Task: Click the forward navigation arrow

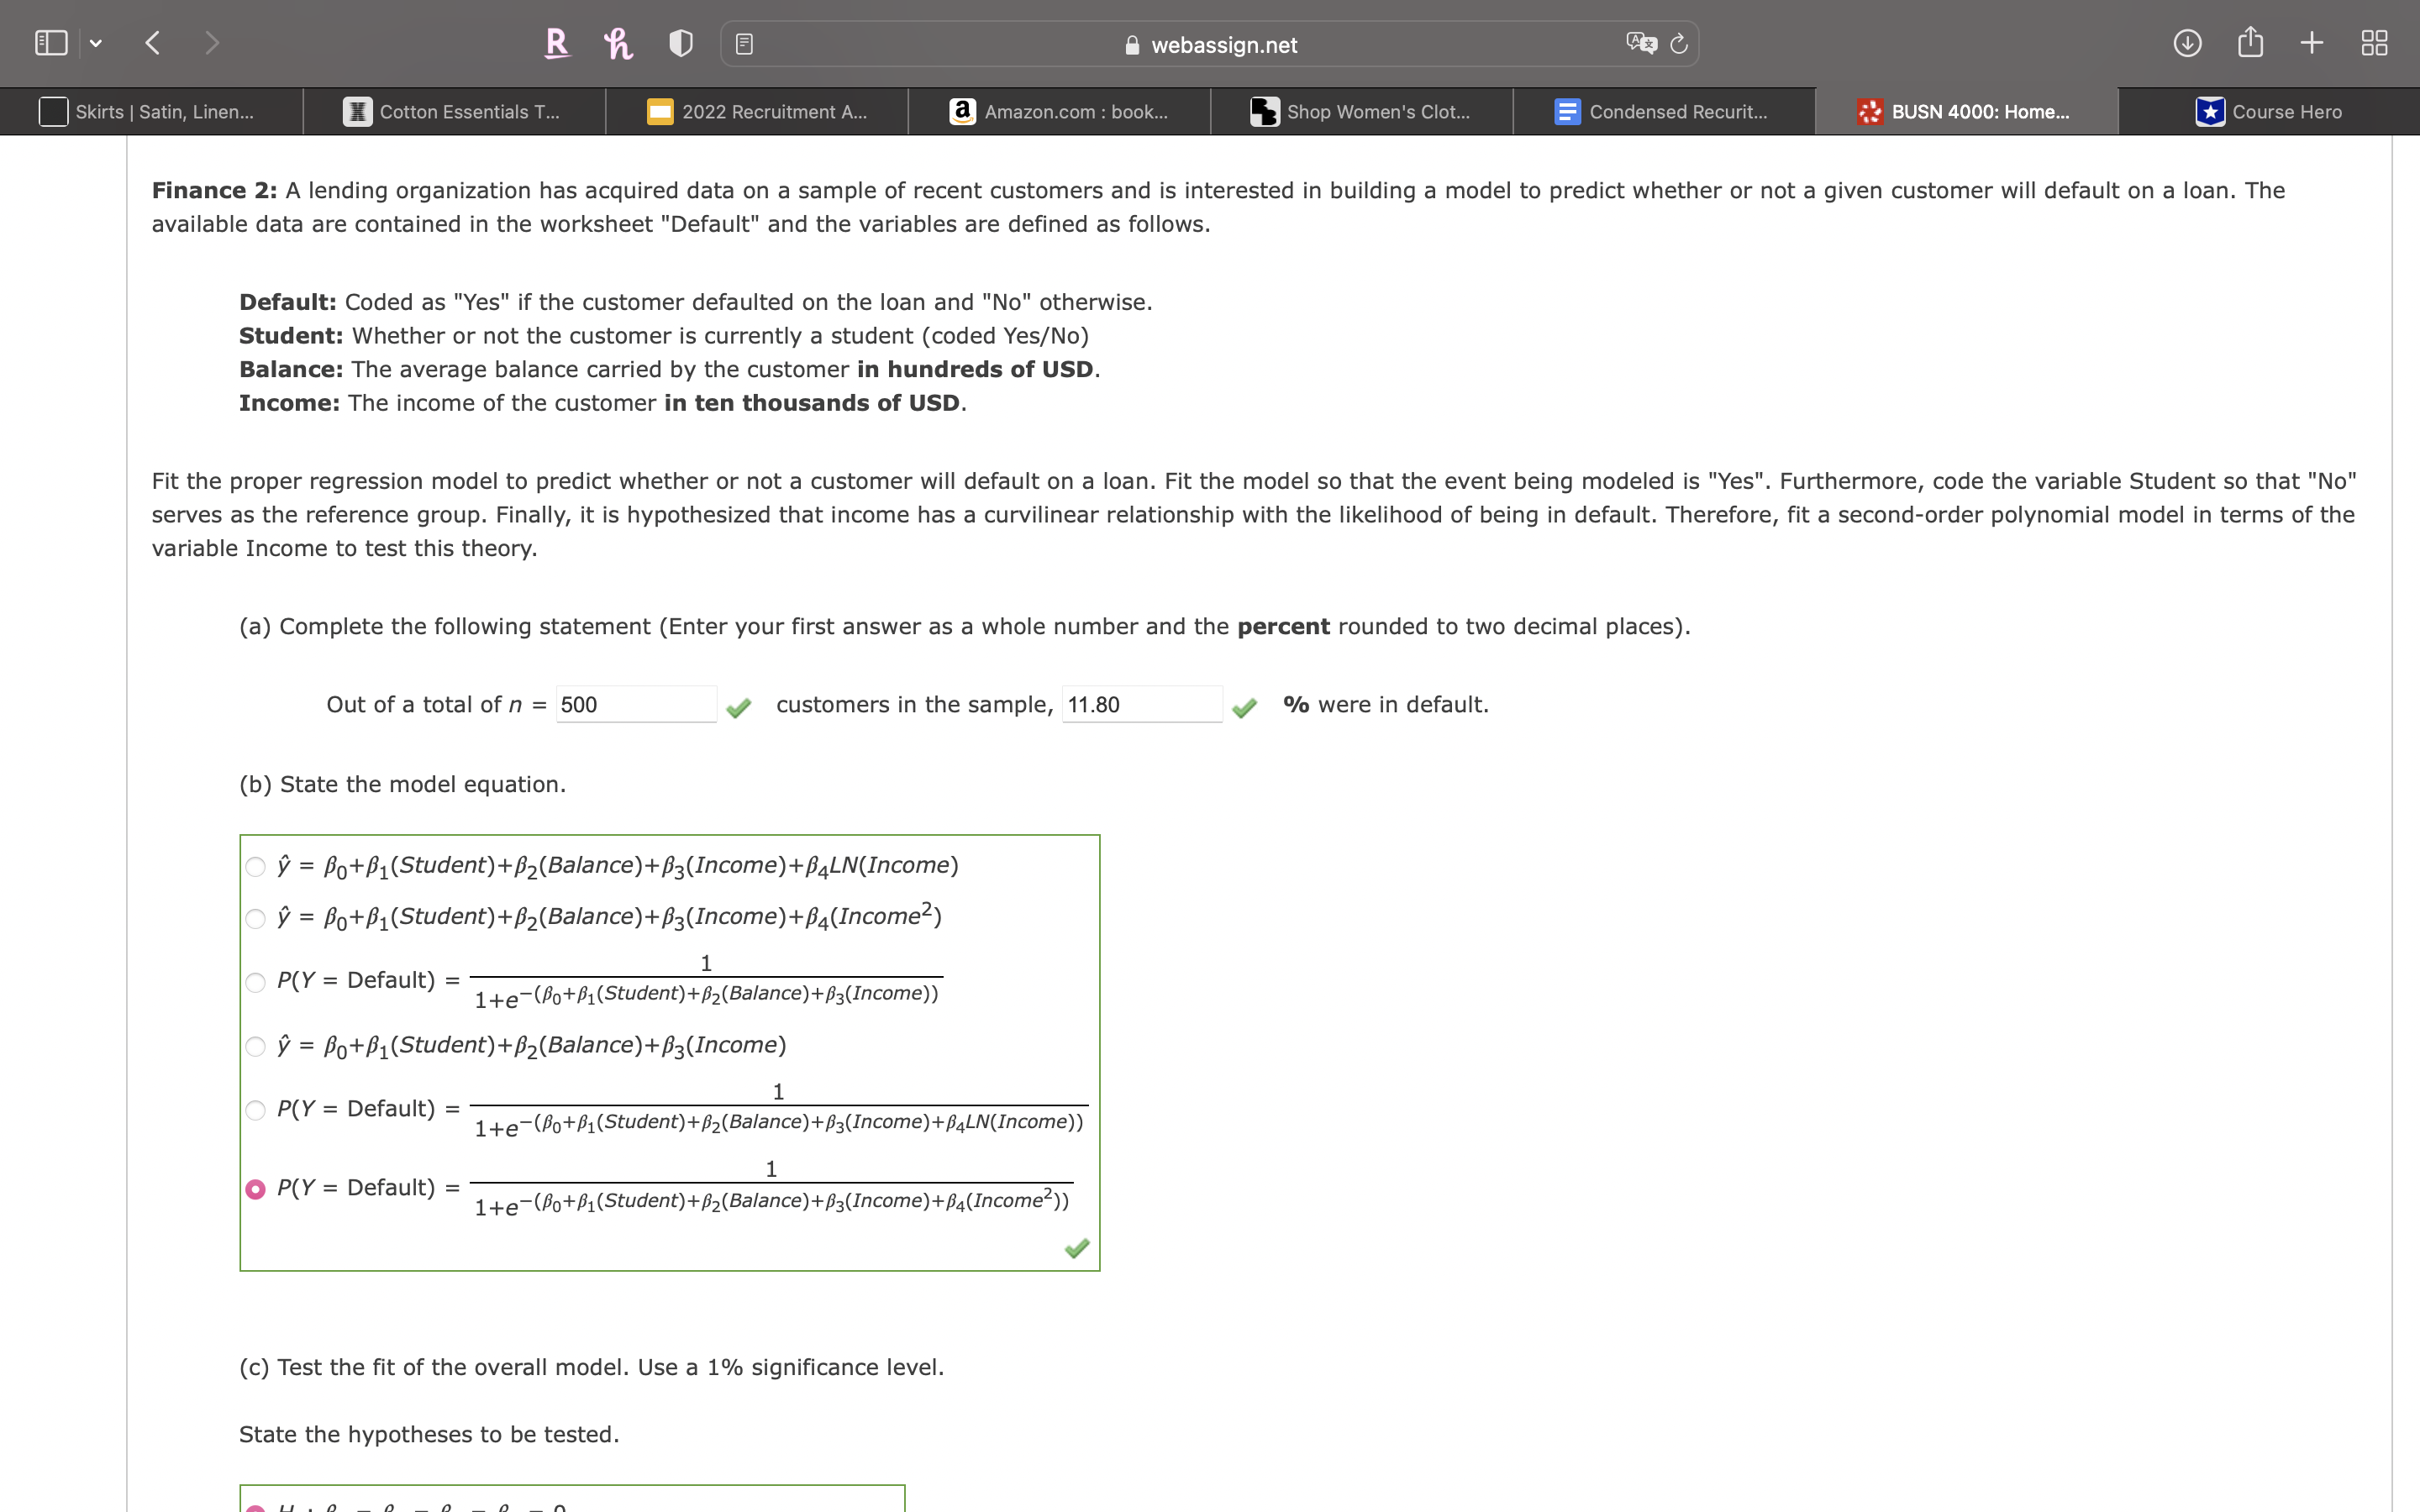Action: coord(212,42)
